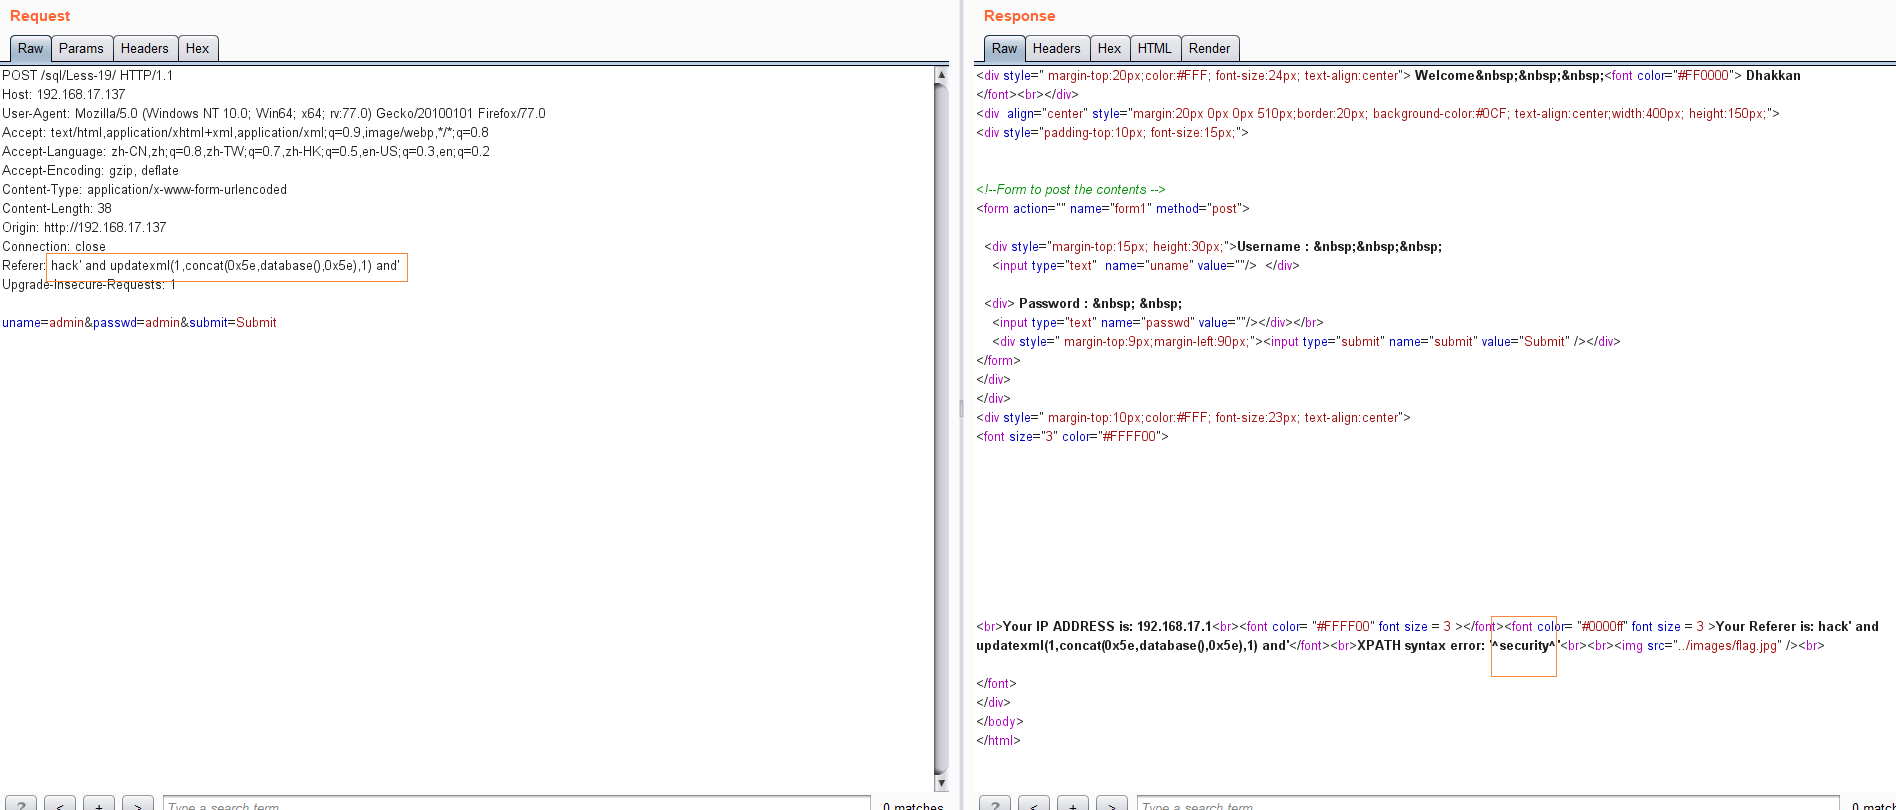Click the ^security^ error output
Image resolution: width=1896 pixels, height=810 pixels.
pyautogui.click(x=1524, y=645)
